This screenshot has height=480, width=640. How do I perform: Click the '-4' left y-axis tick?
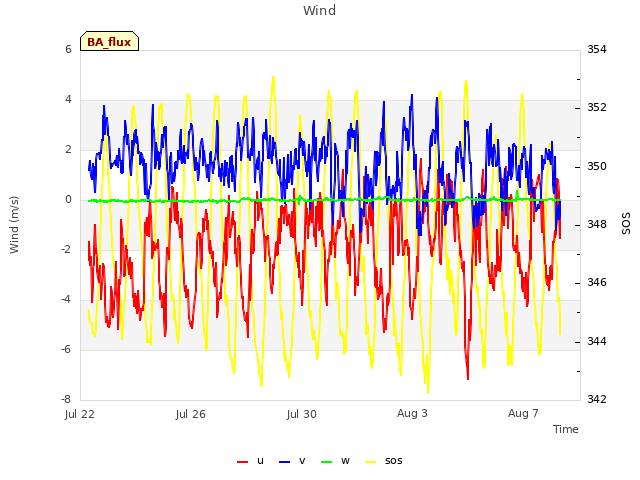(66, 300)
